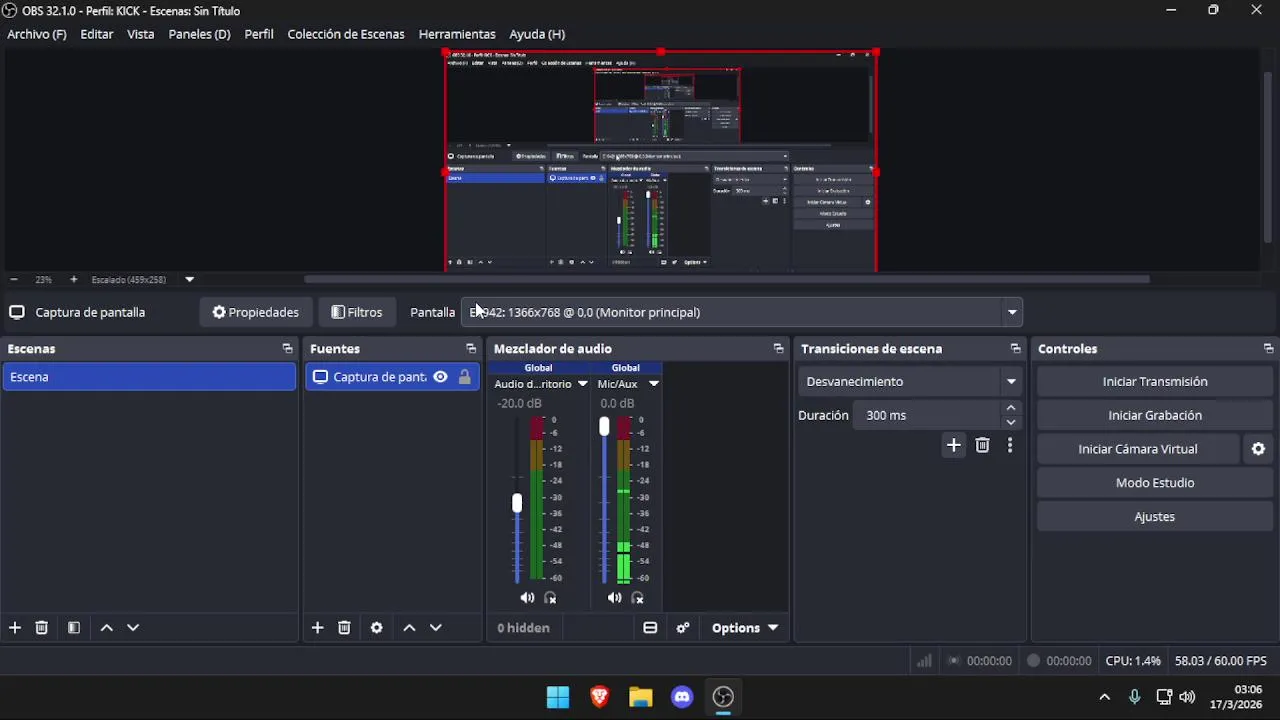Open Windows Start menu
The height and width of the screenshot is (720, 1280).
click(x=558, y=697)
